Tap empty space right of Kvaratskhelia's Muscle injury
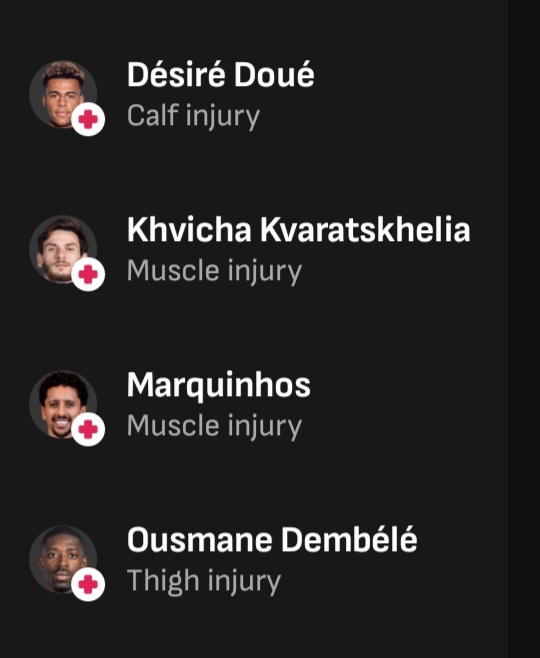This screenshot has height=658, width=540. [403, 271]
